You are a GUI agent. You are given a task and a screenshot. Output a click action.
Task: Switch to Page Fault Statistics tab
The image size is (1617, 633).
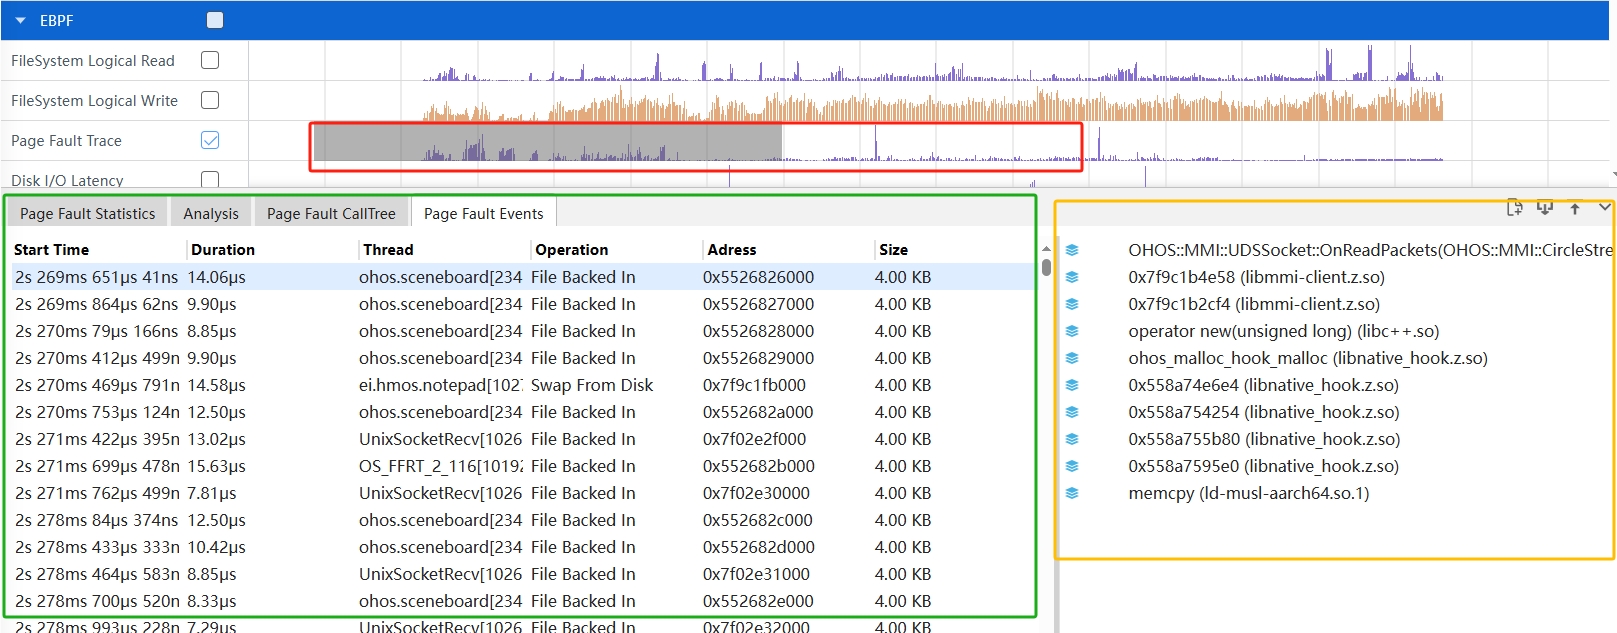tap(88, 213)
